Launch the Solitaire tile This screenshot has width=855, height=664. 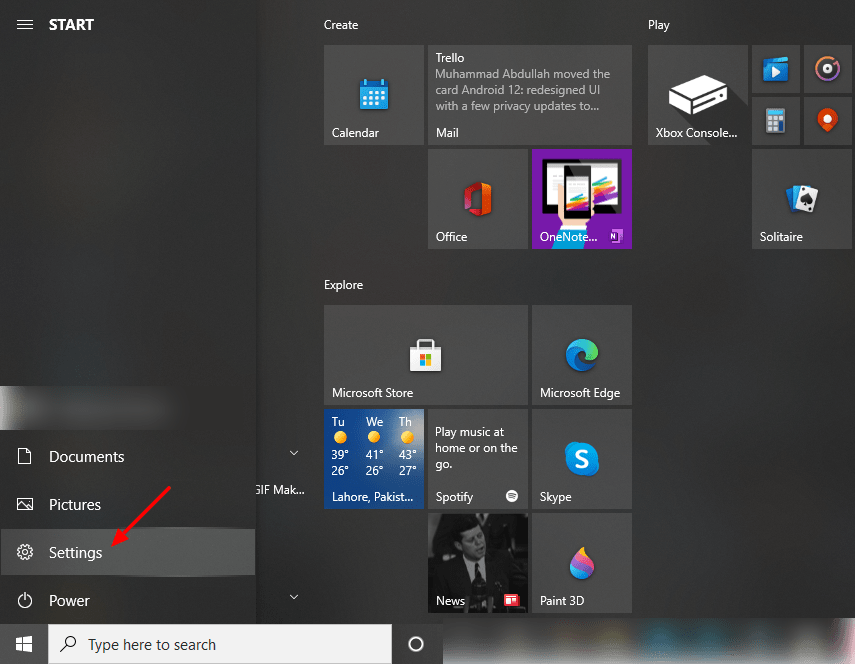802,199
